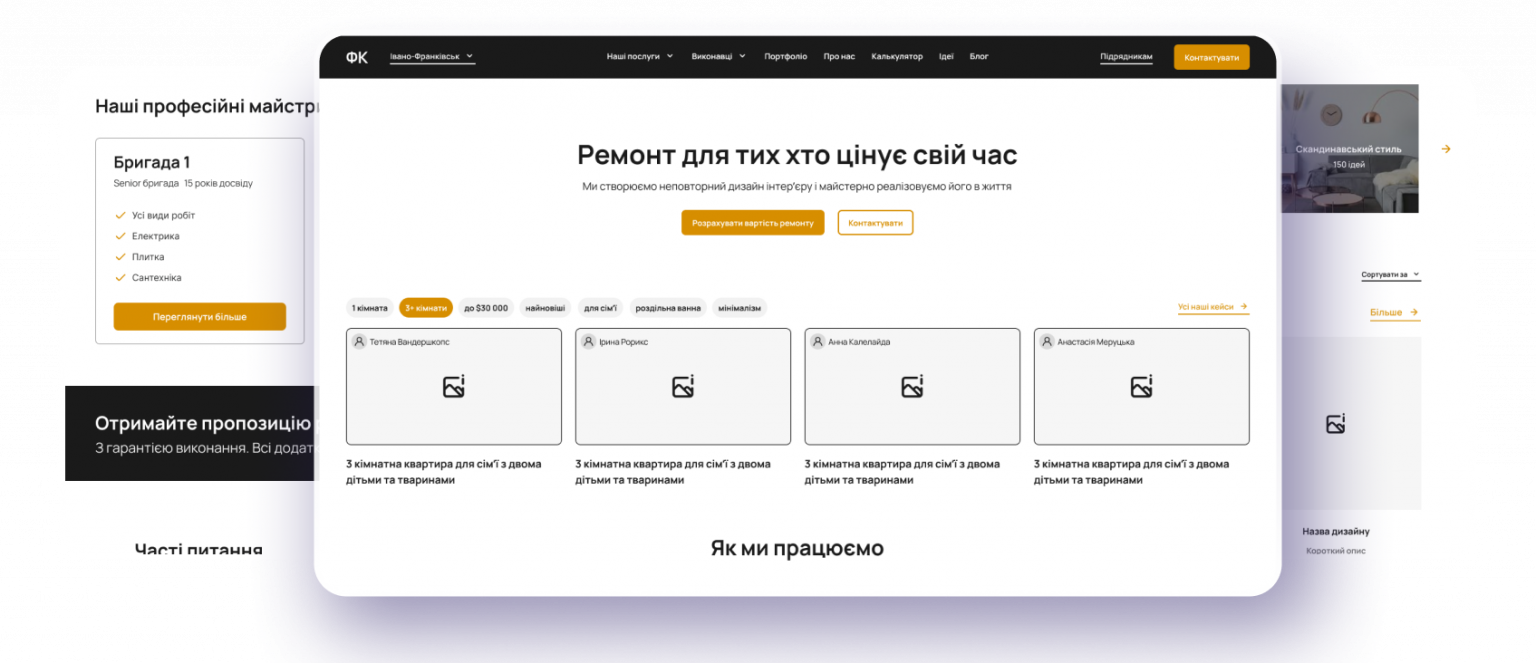
Task: Select the "1 кімната" filter chip
Action: [369, 308]
